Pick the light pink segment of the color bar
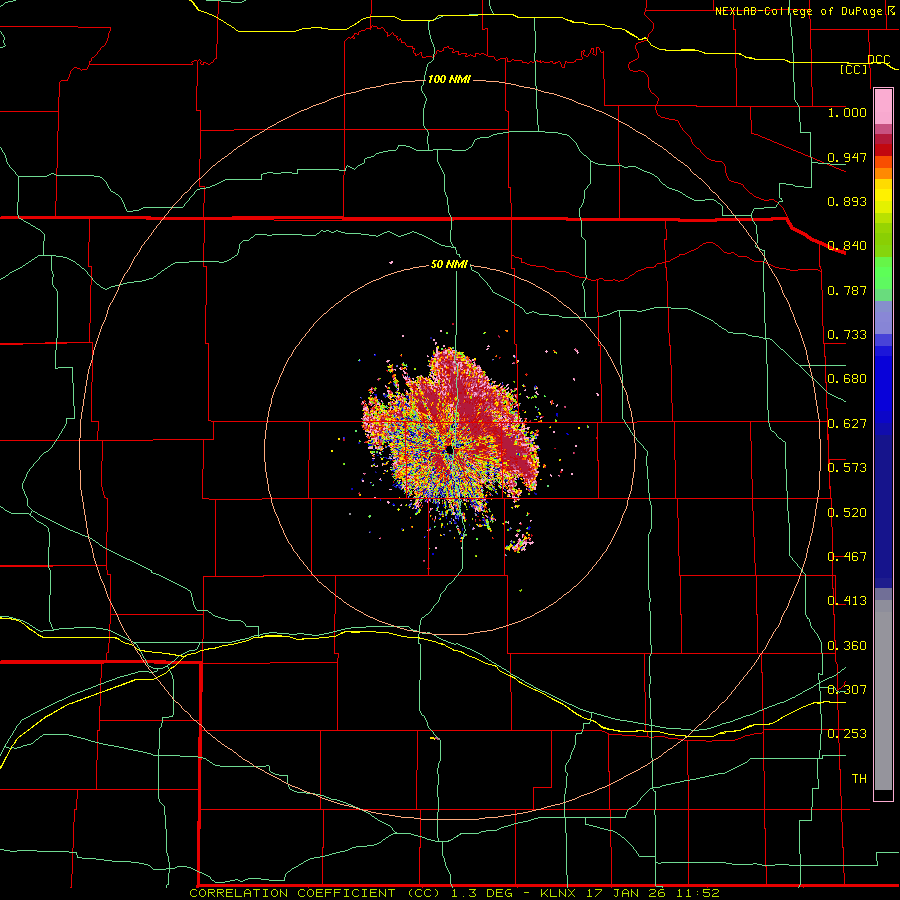 click(x=883, y=106)
